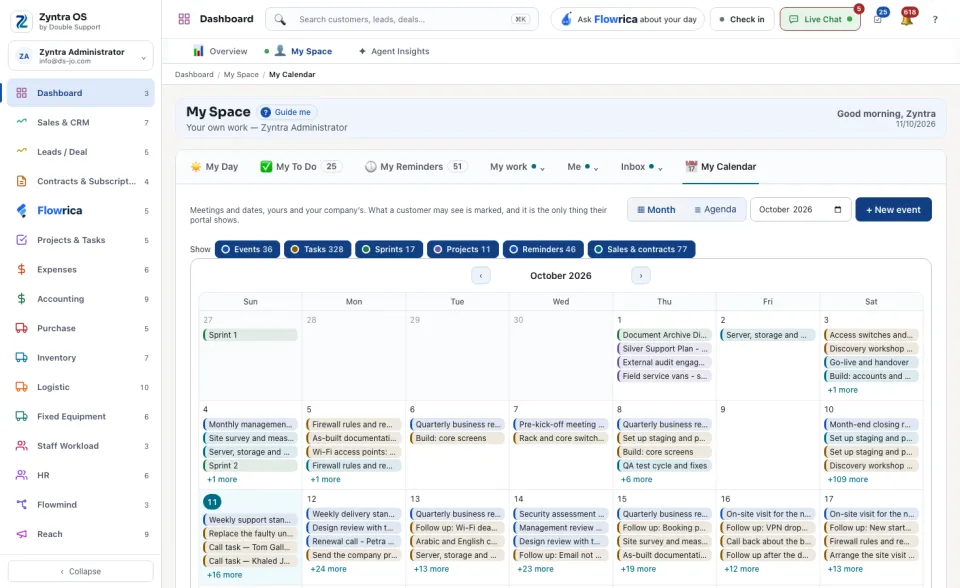This screenshot has width=960, height=588.
Task: Go to the next month
Action: click(x=640, y=276)
